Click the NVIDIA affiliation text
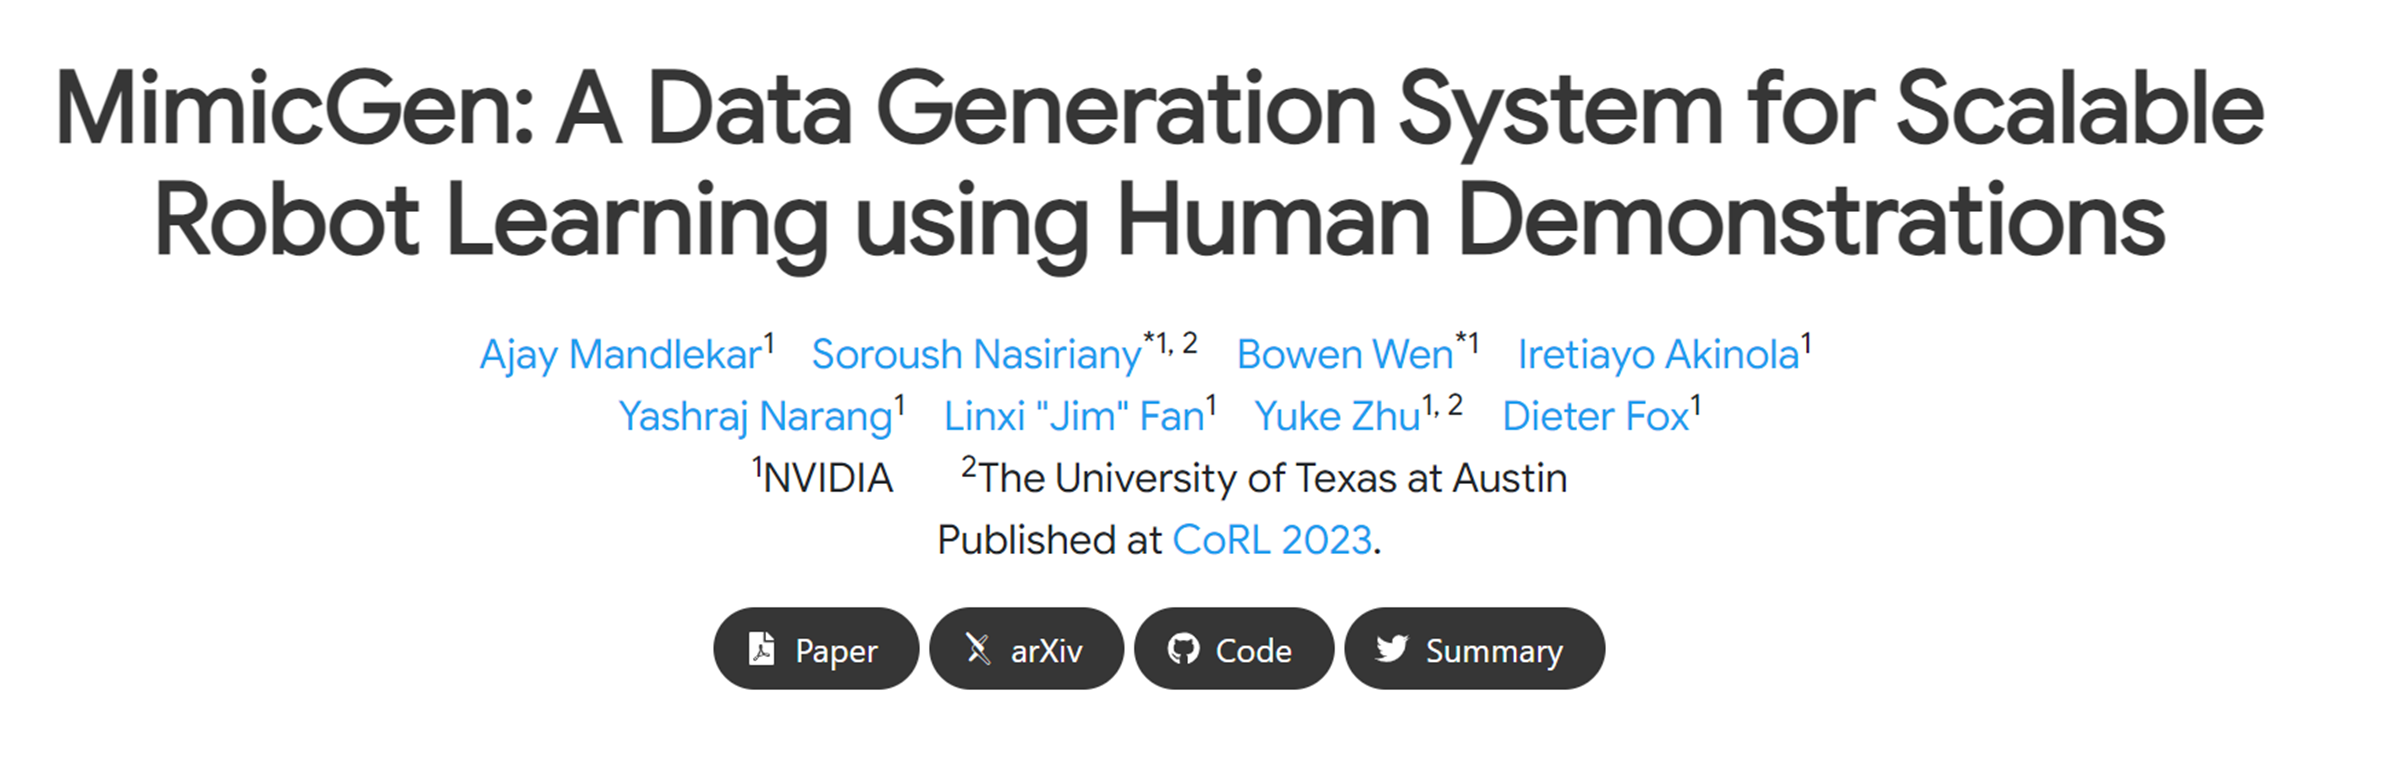 click(x=828, y=478)
